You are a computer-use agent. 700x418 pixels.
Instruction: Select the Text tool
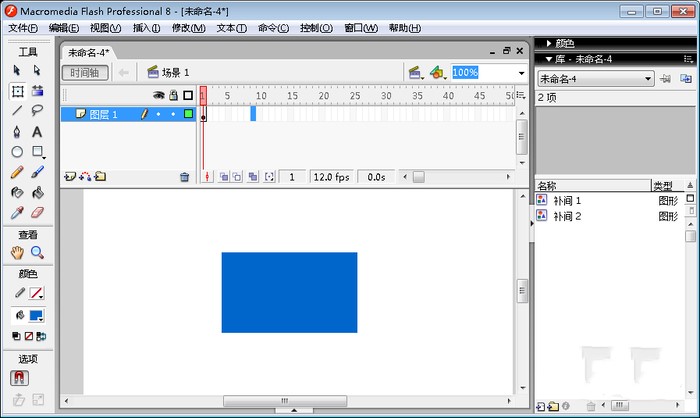pyautogui.click(x=37, y=132)
